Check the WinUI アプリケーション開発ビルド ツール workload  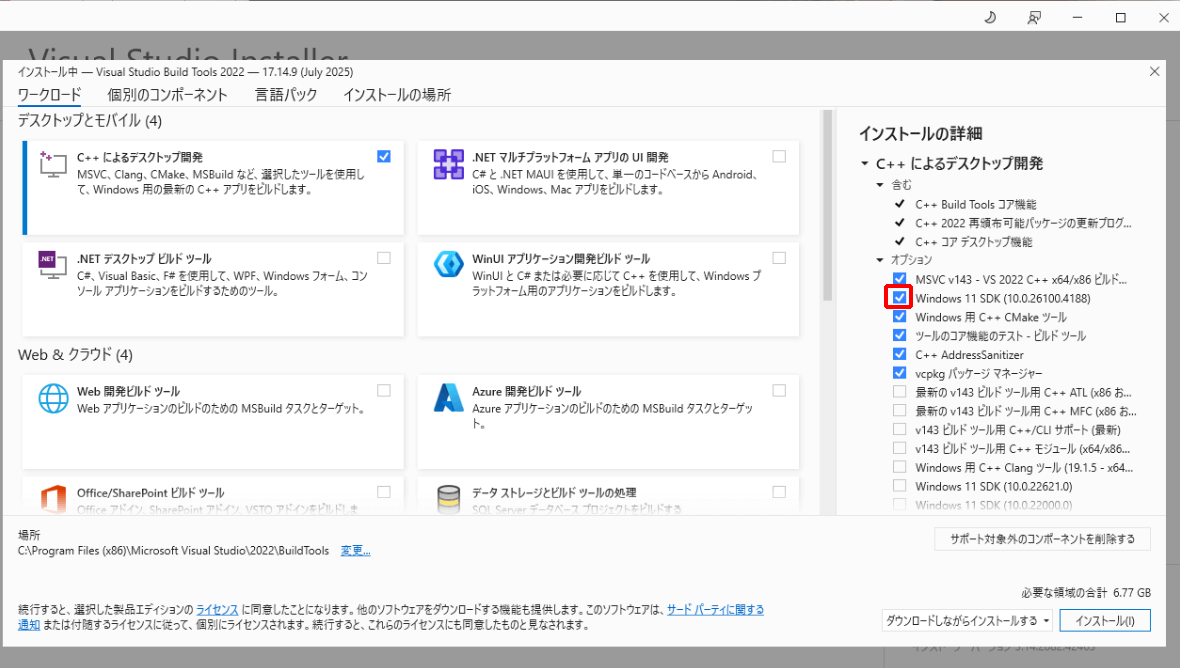(779, 258)
